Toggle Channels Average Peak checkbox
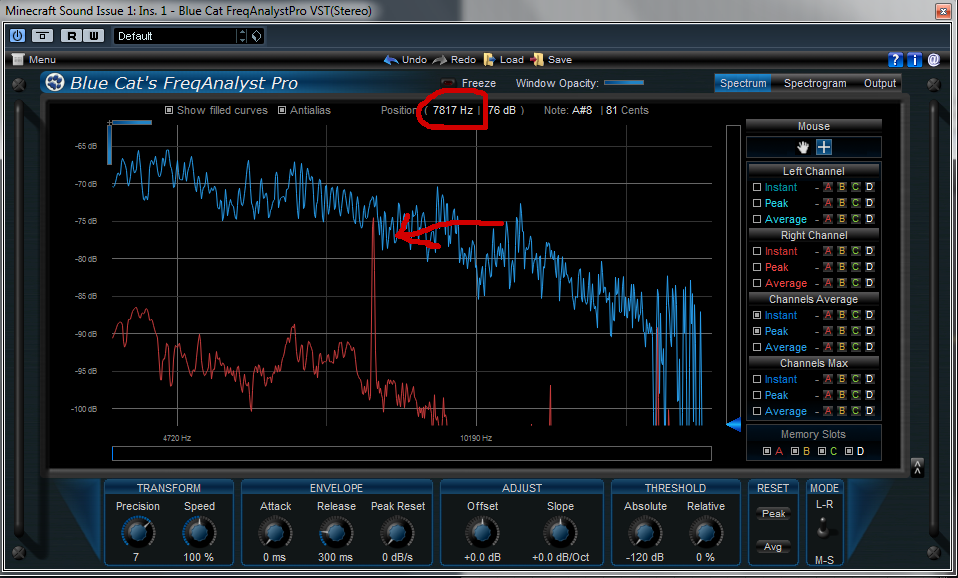 point(757,331)
